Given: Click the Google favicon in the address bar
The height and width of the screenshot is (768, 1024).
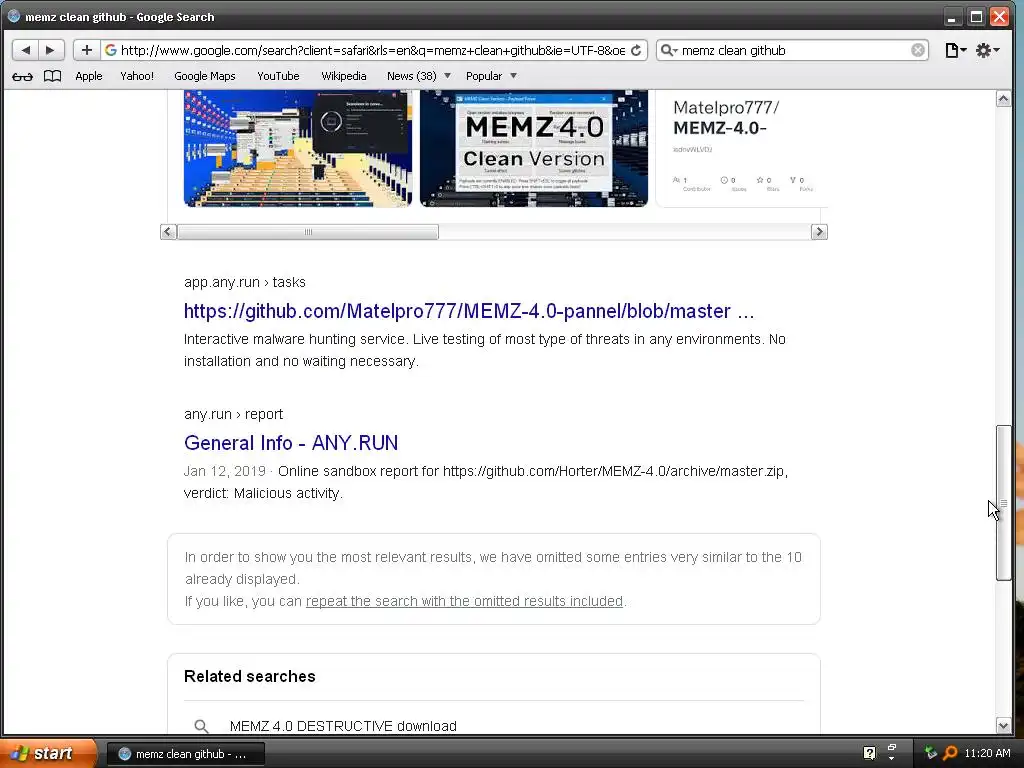Looking at the screenshot, I should coord(110,50).
